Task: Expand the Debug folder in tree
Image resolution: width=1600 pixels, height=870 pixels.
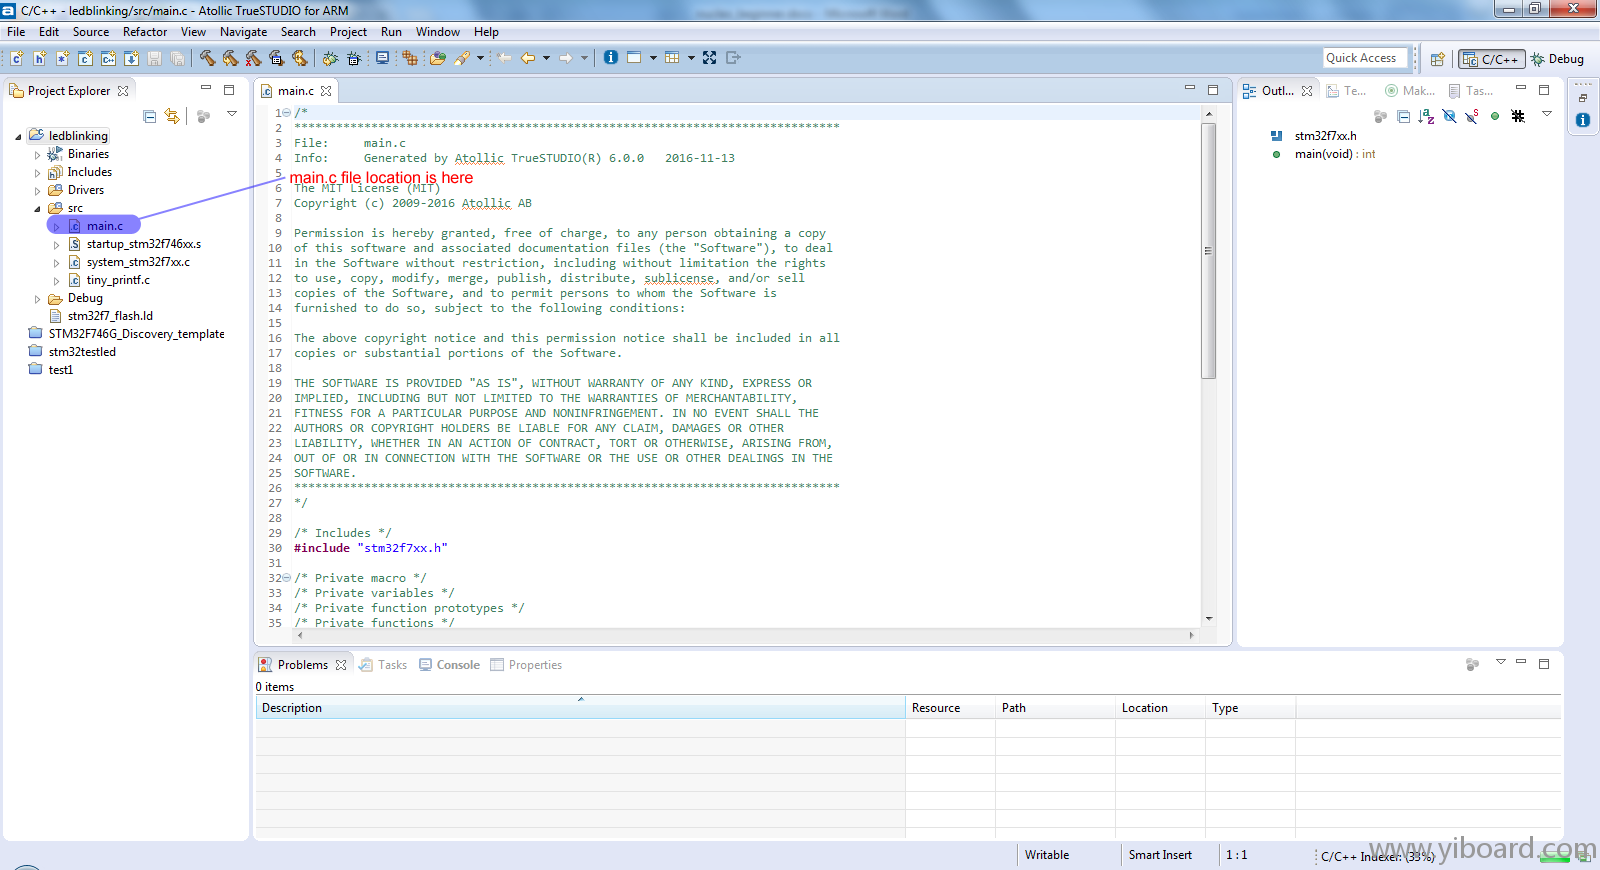Action: (x=38, y=299)
